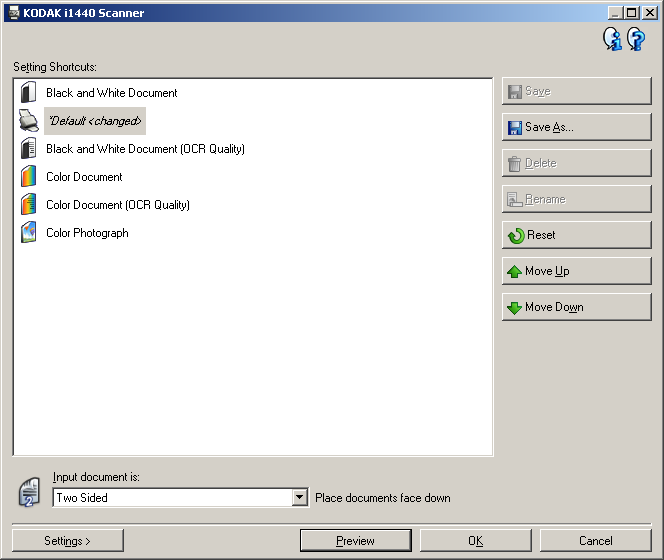Select the Color Photograph shortcut
Viewport: 664px width, 560px height.
87,233
